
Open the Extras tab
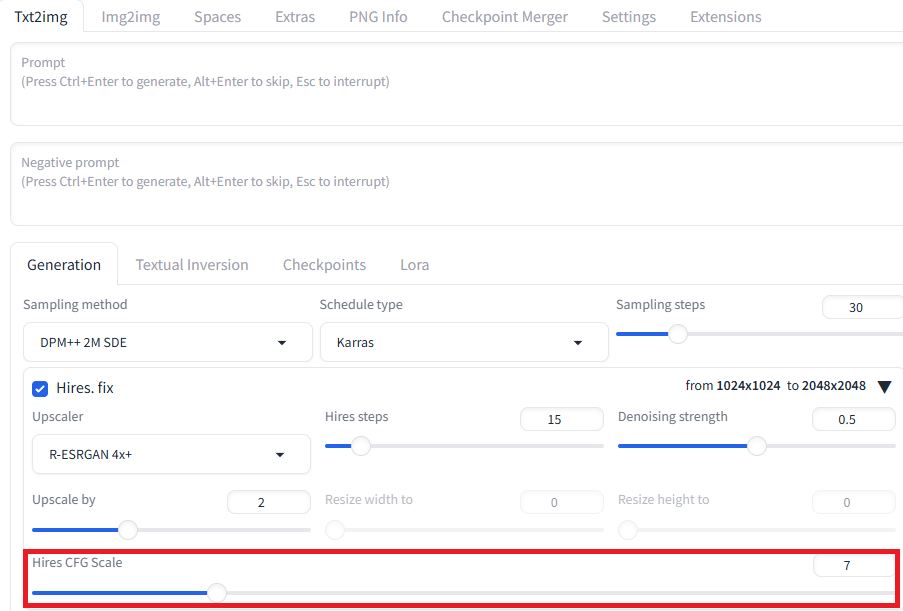click(295, 17)
